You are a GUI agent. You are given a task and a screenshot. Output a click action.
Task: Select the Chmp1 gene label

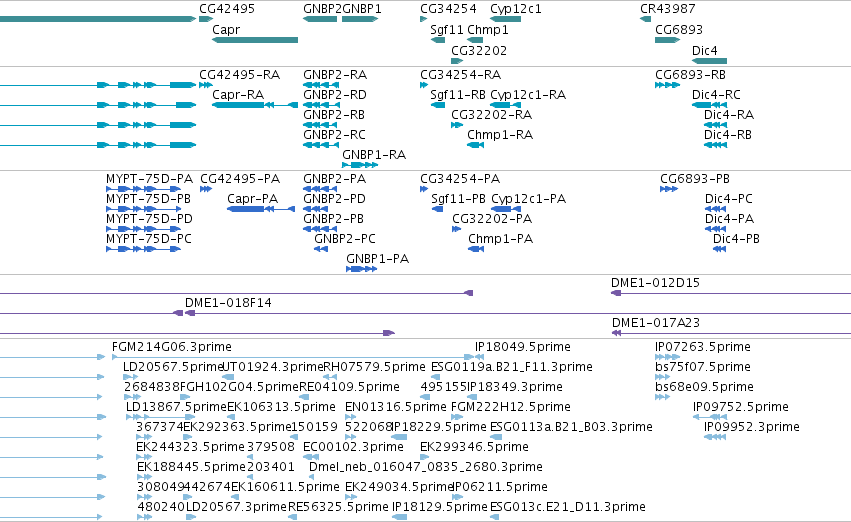click(x=488, y=30)
